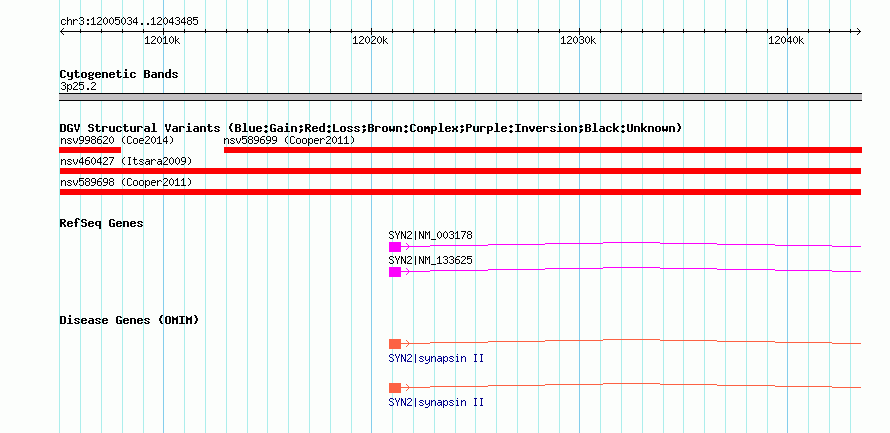Click the magenta exon box of NM_003178

(x=395, y=247)
